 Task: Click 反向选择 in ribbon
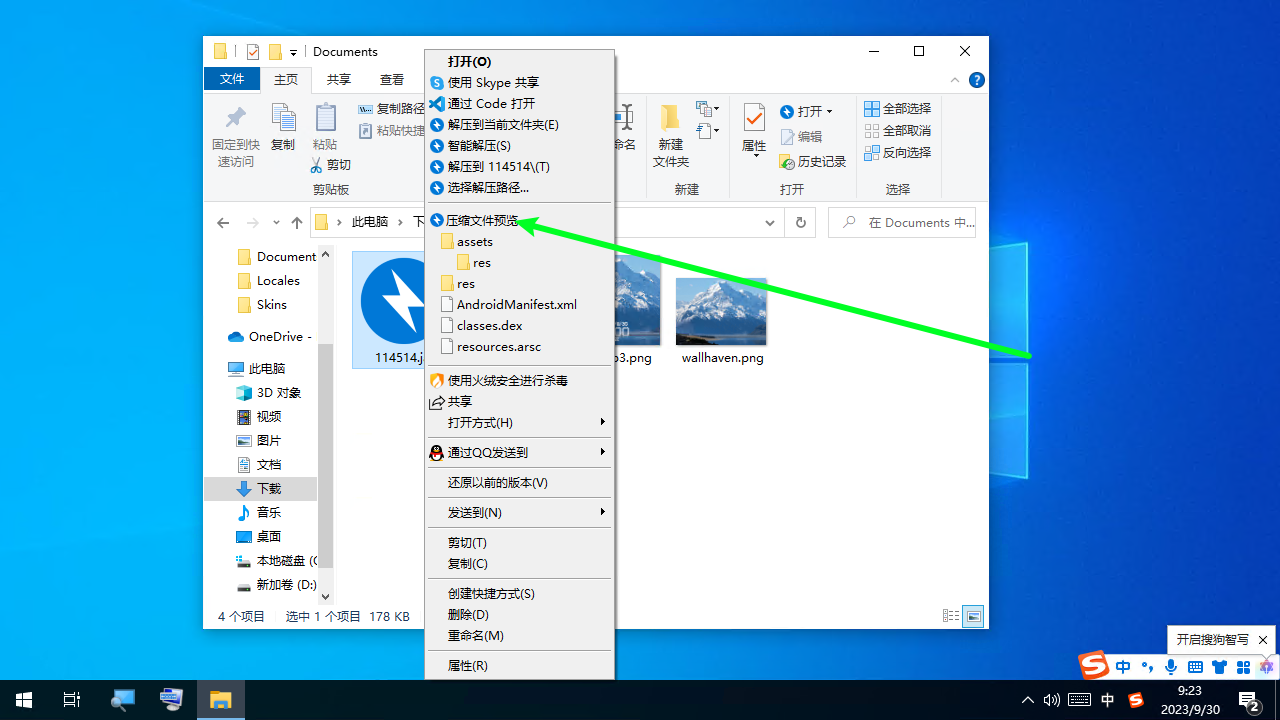click(897, 153)
